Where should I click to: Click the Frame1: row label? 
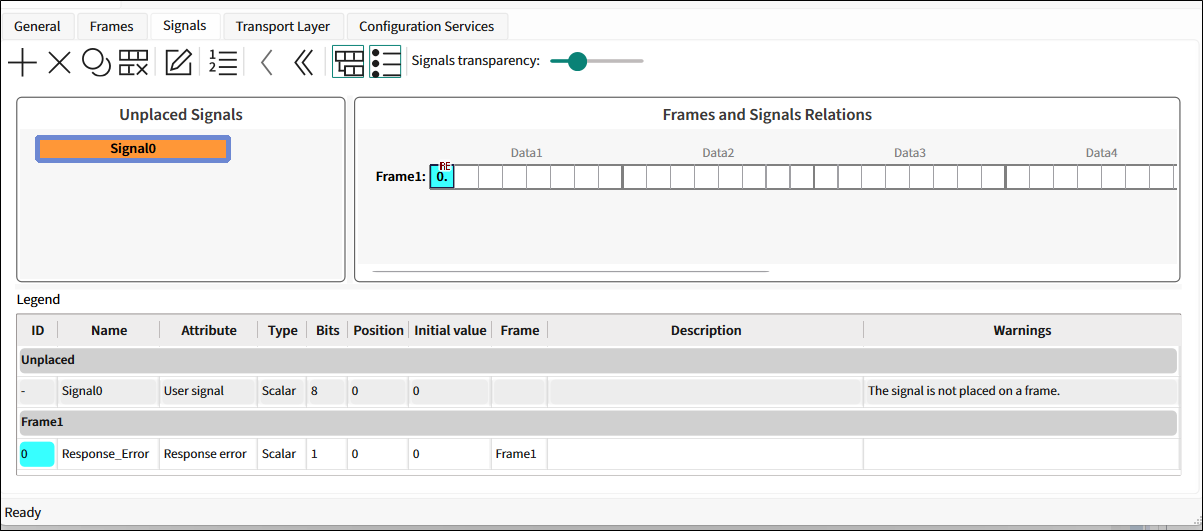401,177
